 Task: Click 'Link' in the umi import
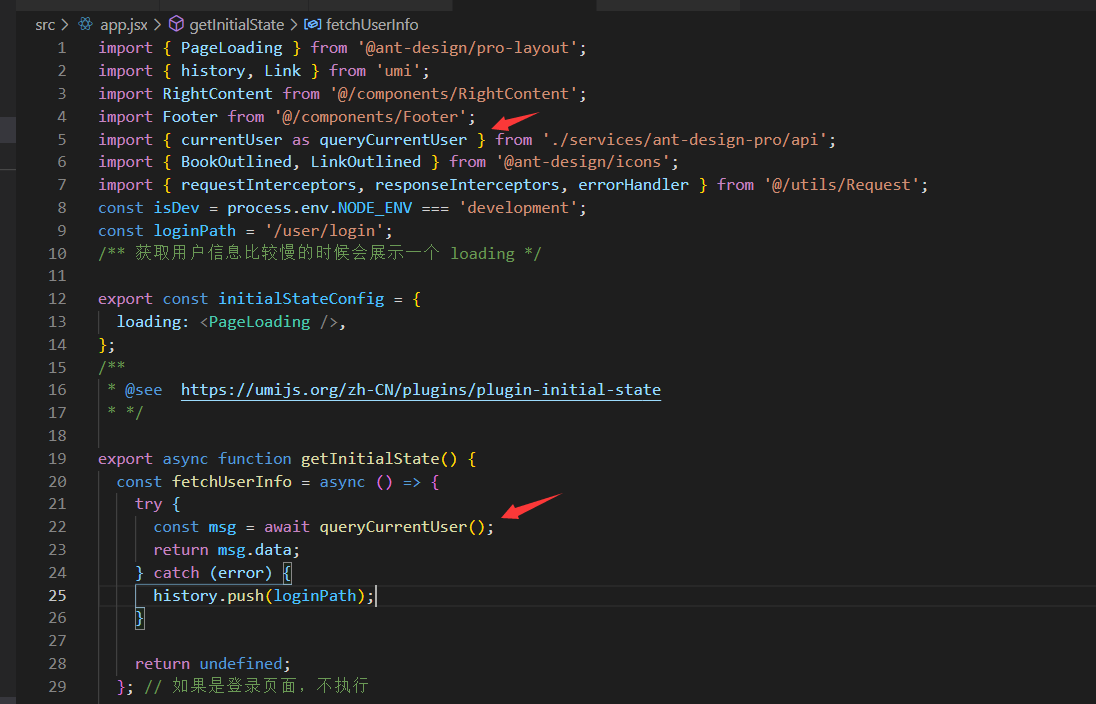tap(282, 71)
